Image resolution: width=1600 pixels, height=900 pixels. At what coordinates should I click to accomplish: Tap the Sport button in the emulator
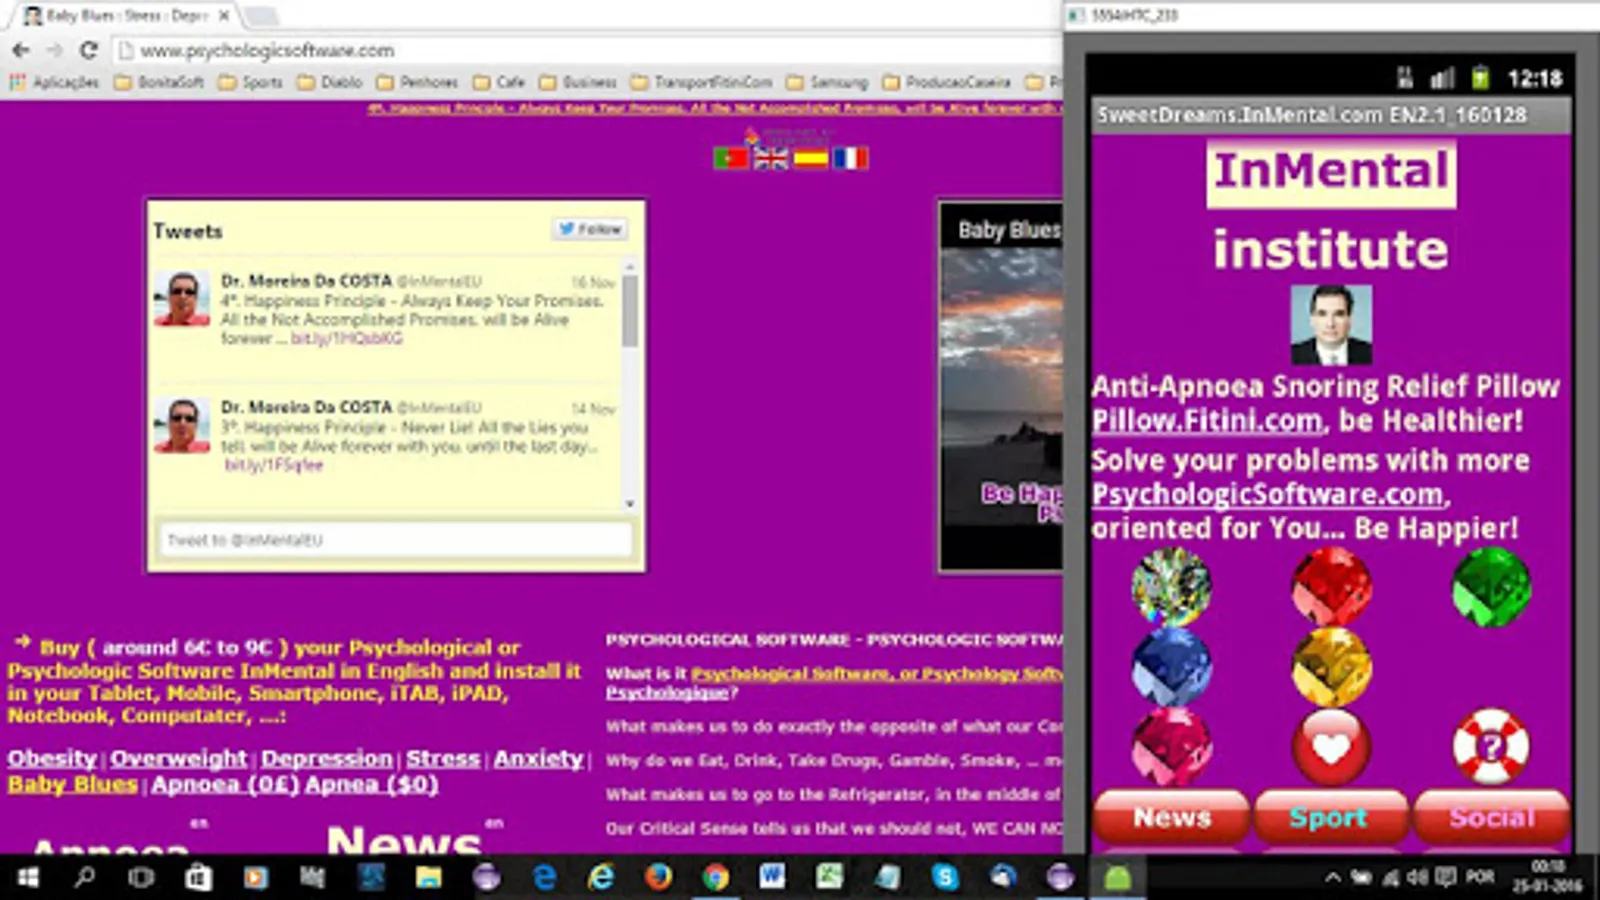[x=1331, y=817]
